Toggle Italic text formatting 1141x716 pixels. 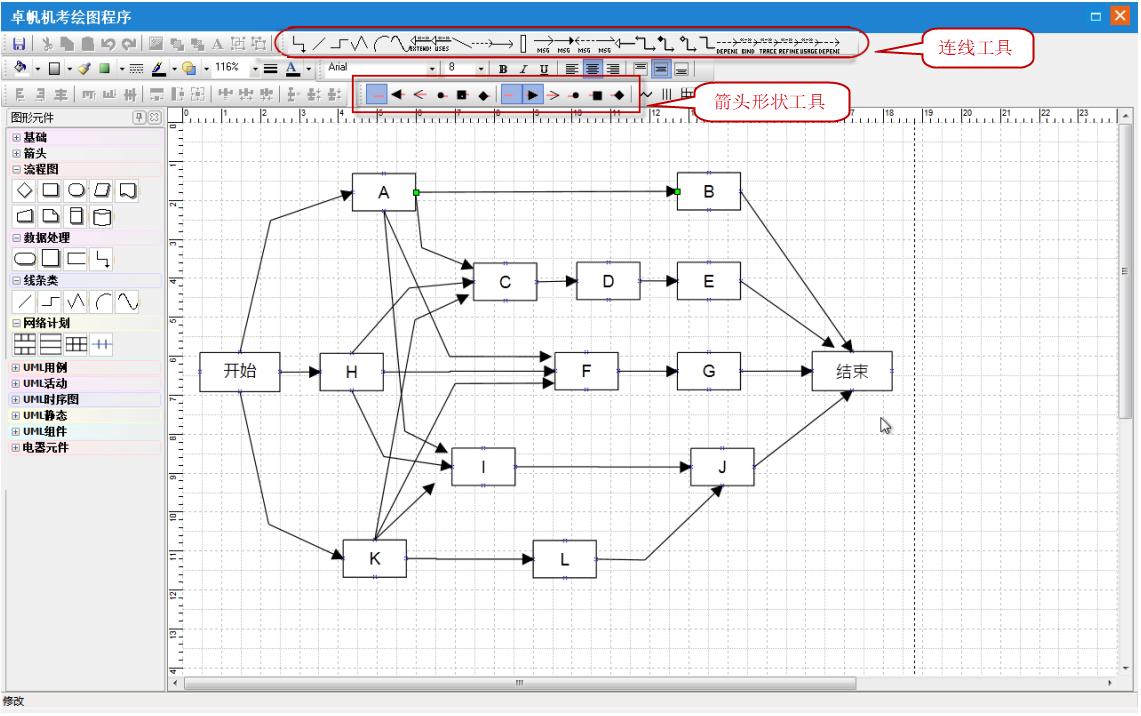tap(523, 69)
